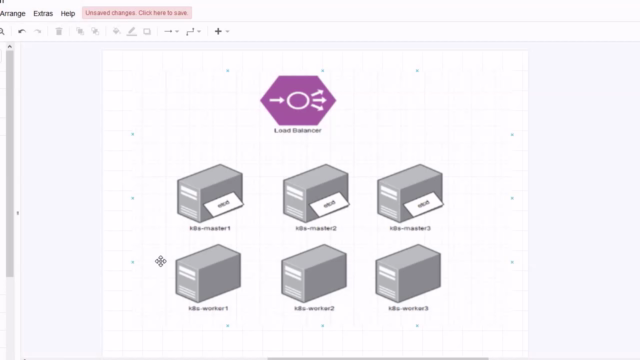Open the plus insert dropdown
Viewport: 640px width, 360px height.
pos(222,31)
